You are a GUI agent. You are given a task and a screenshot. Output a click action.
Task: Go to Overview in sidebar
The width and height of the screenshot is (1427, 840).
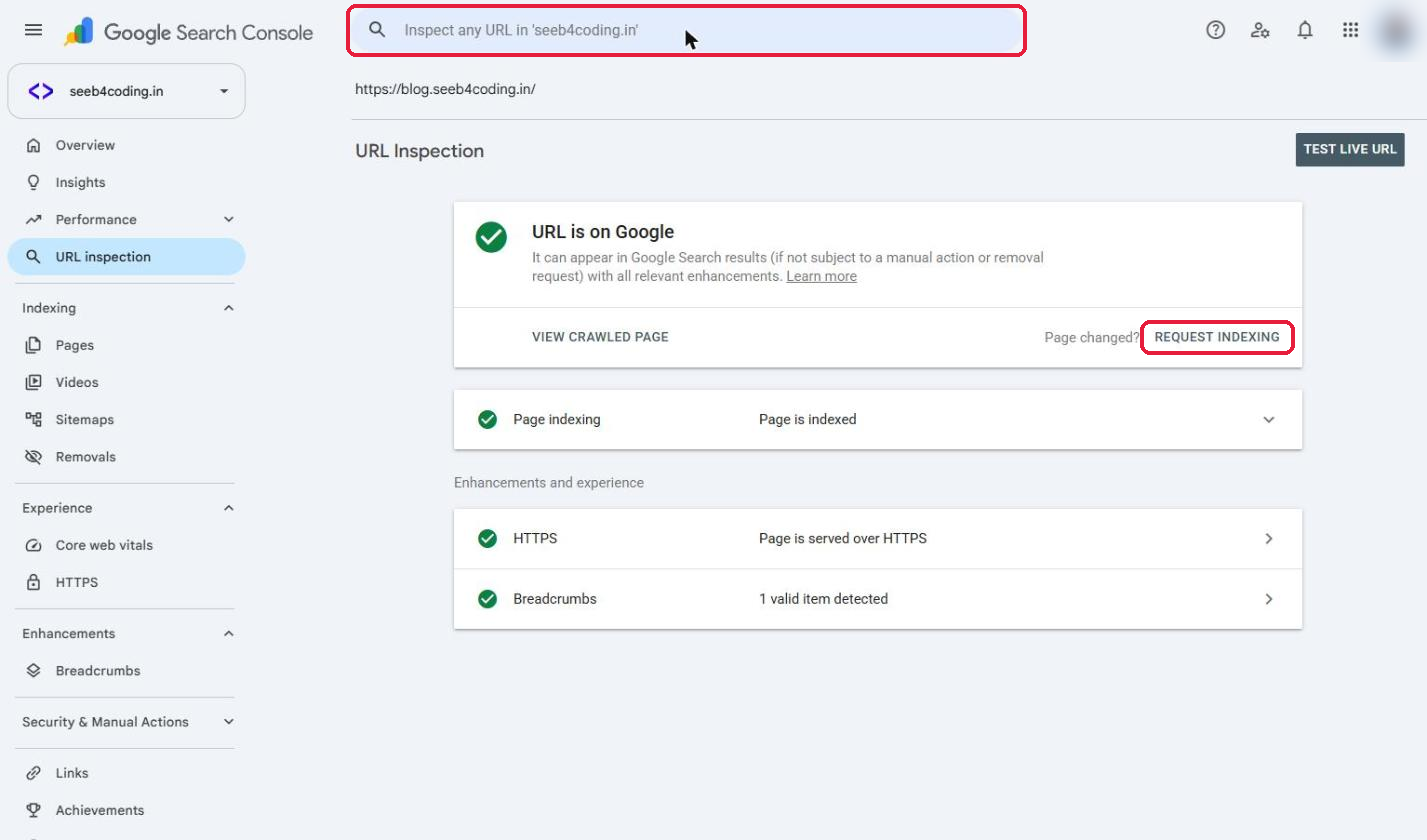126,145
